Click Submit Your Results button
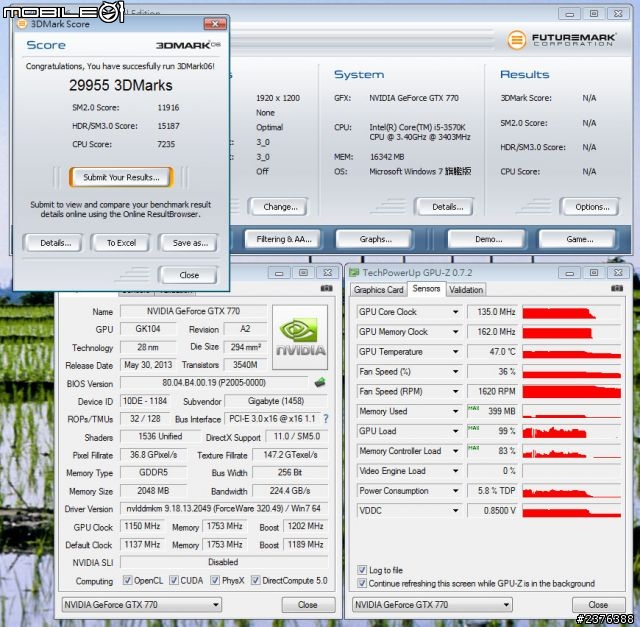Image resolution: width=640 pixels, height=627 pixels. [121, 177]
